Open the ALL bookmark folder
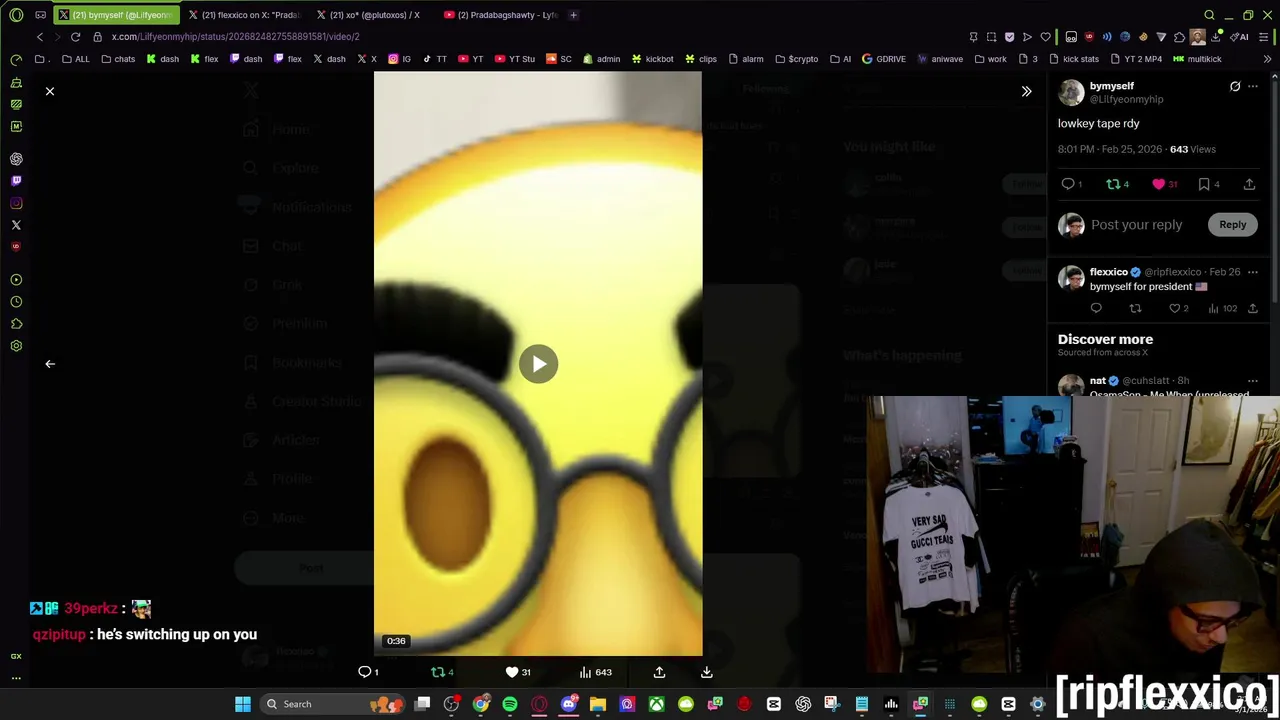The width and height of the screenshot is (1280, 720). click(x=75, y=59)
